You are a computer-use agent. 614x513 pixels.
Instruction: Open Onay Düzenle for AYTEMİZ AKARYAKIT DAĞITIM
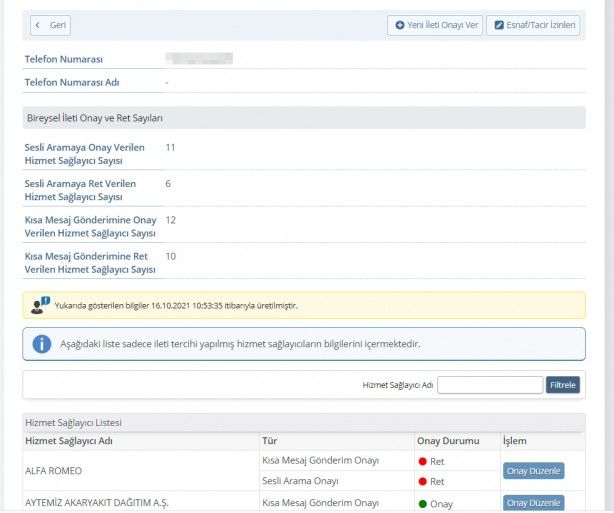click(x=533, y=503)
